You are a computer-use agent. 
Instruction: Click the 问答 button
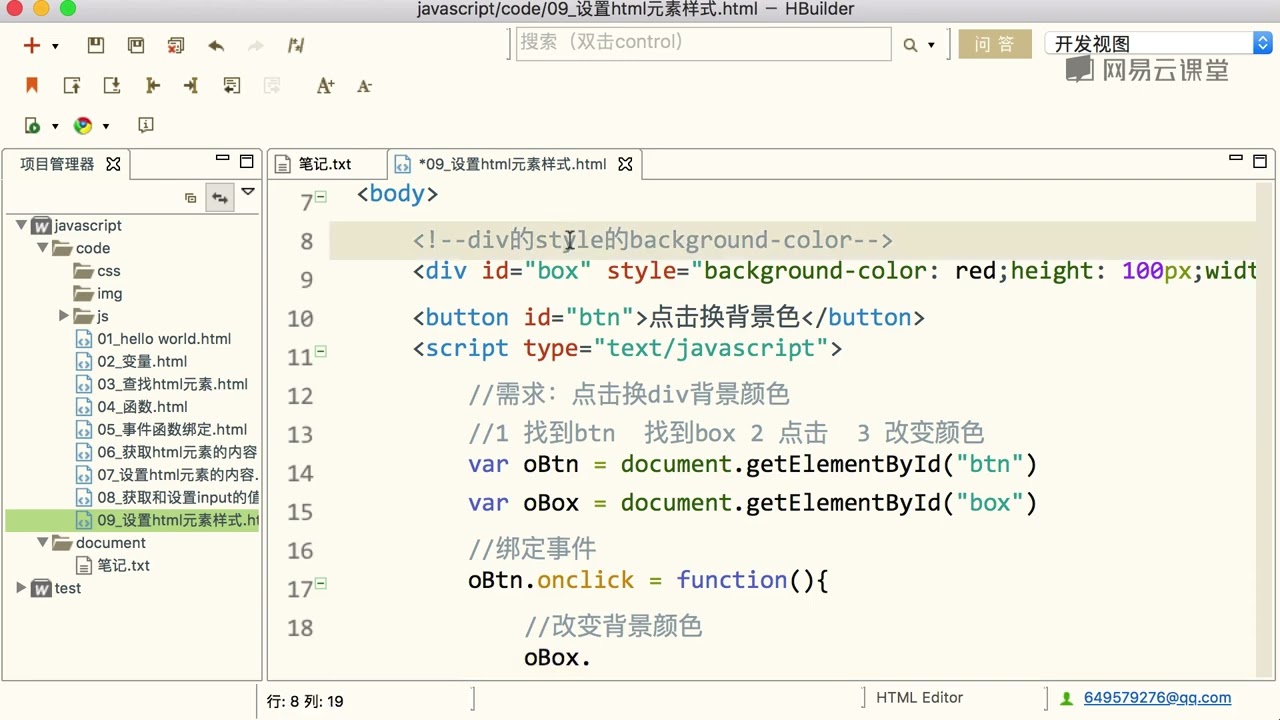pyautogui.click(x=995, y=44)
